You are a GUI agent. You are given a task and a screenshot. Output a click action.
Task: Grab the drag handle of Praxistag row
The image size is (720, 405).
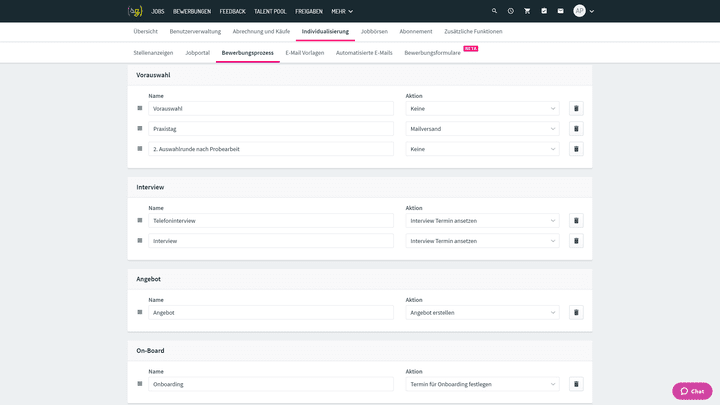click(140, 129)
